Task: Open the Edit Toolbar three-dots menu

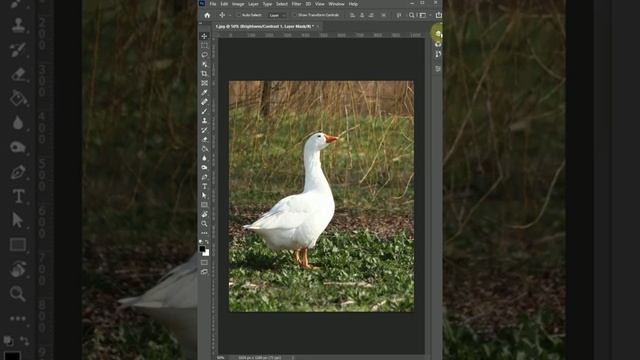Action: (204, 233)
